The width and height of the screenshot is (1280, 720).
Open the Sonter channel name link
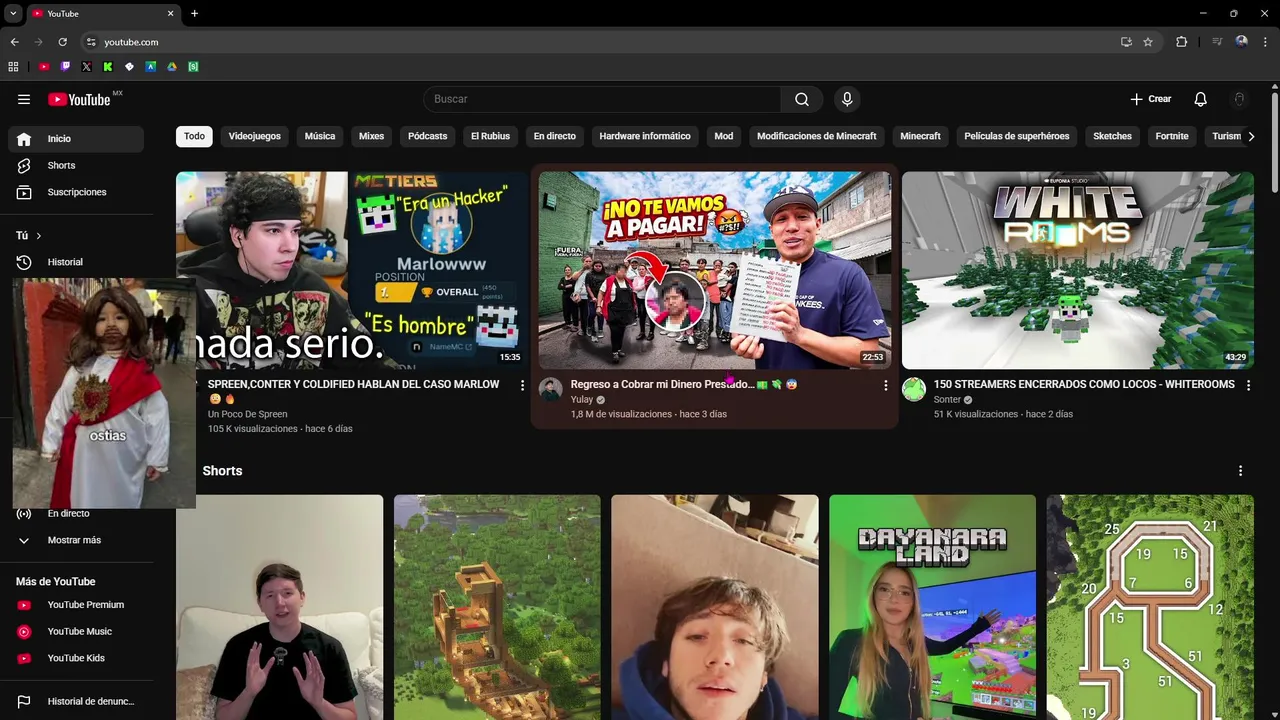947,400
